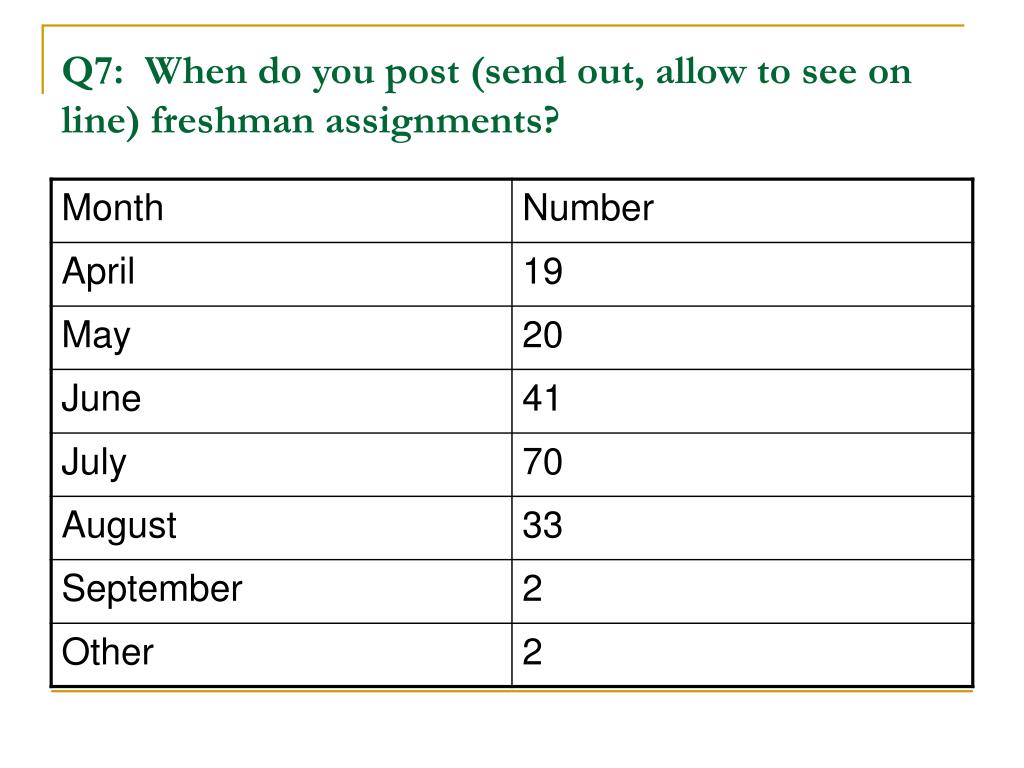The height and width of the screenshot is (768, 1024).
Task: Select the value 70 in July's row
Action: 543,463
